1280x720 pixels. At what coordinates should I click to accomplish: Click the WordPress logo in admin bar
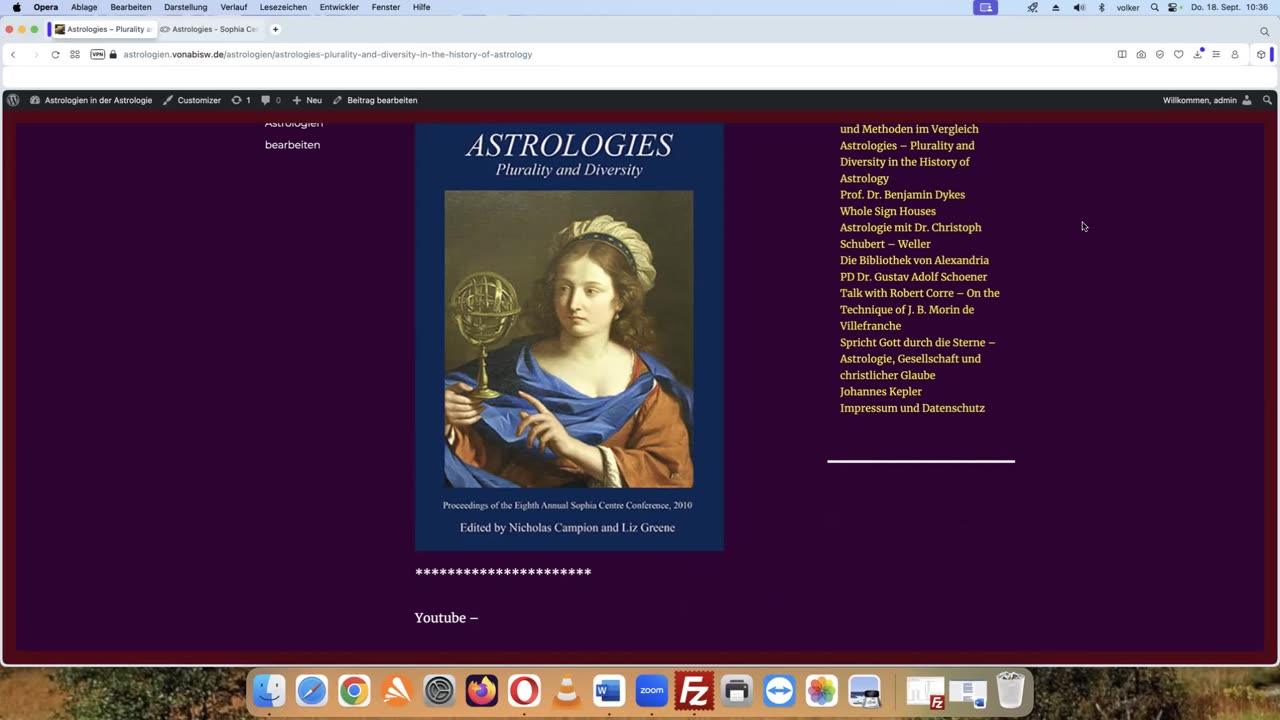13,100
